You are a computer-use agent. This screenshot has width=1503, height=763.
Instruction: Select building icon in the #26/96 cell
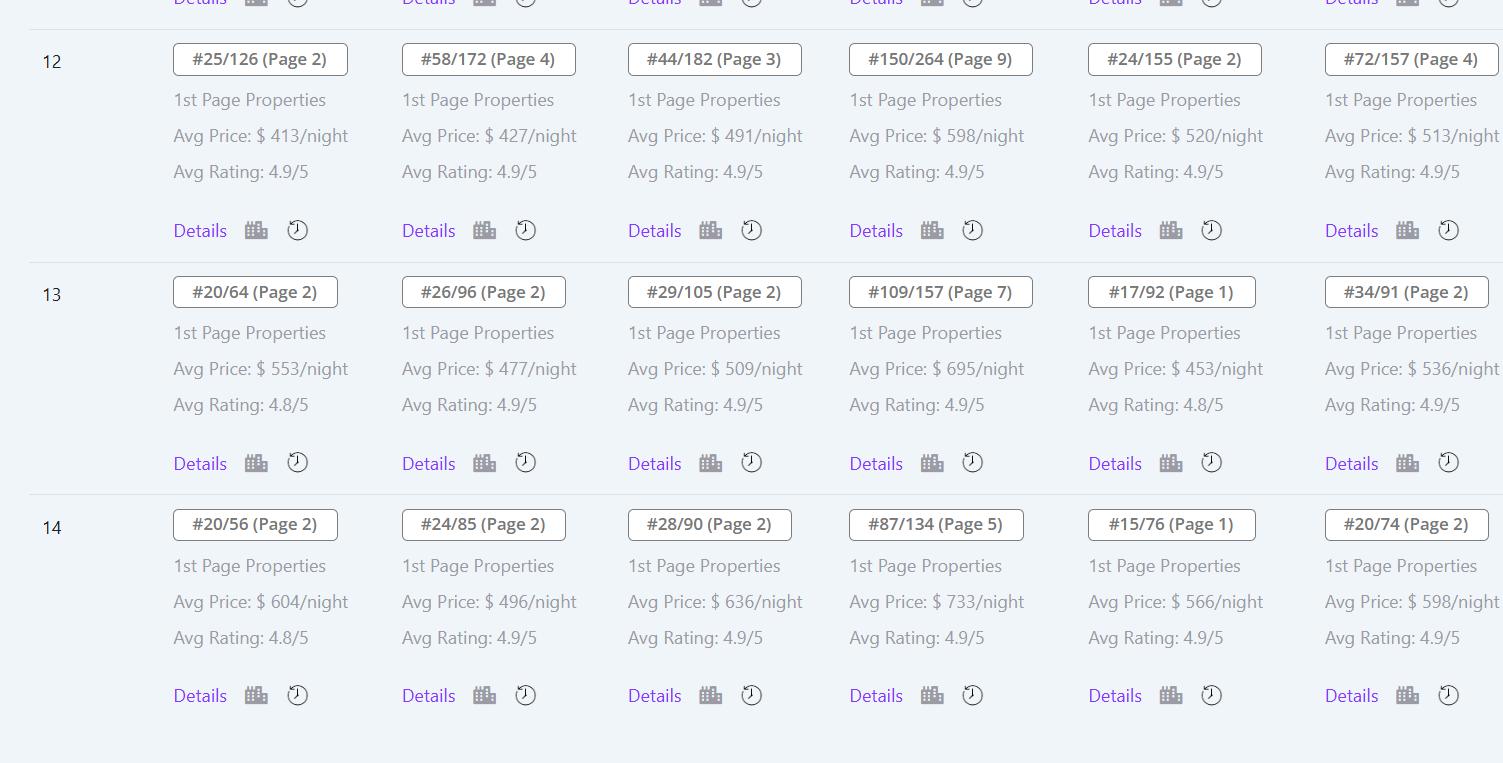[x=485, y=463]
